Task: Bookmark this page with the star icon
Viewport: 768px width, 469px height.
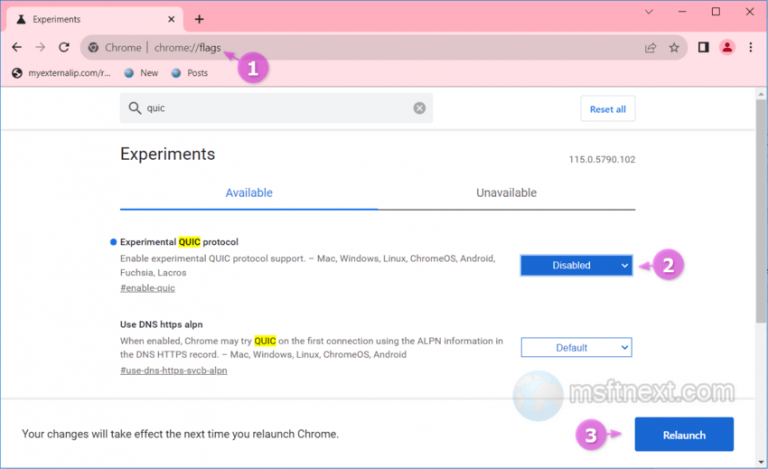Action: [674, 47]
